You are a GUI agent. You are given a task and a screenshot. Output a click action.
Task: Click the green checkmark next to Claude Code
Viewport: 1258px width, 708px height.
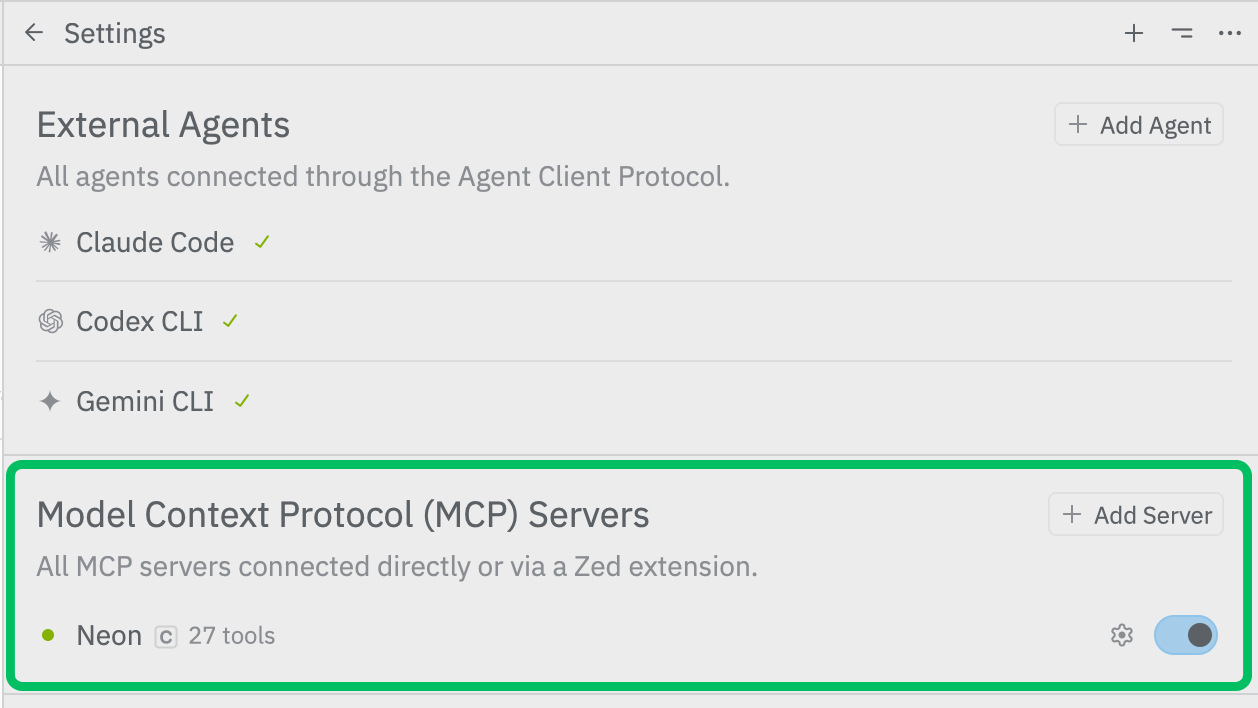pyautogui.click(x=262, y=242)
